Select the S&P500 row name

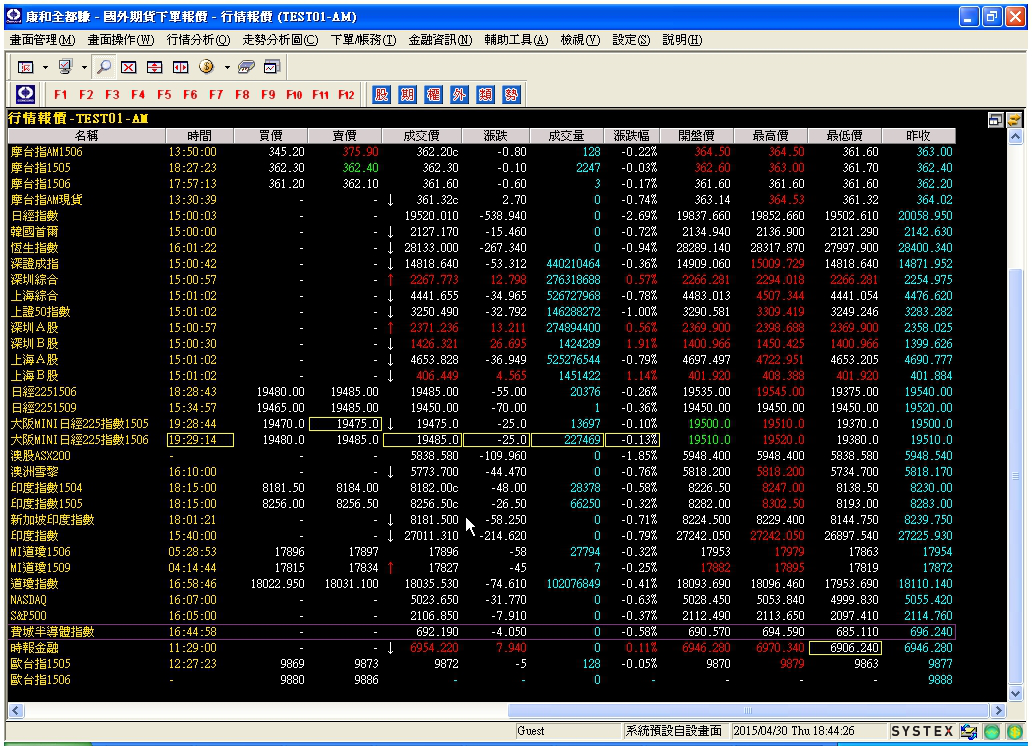click(x=28, y=616)
